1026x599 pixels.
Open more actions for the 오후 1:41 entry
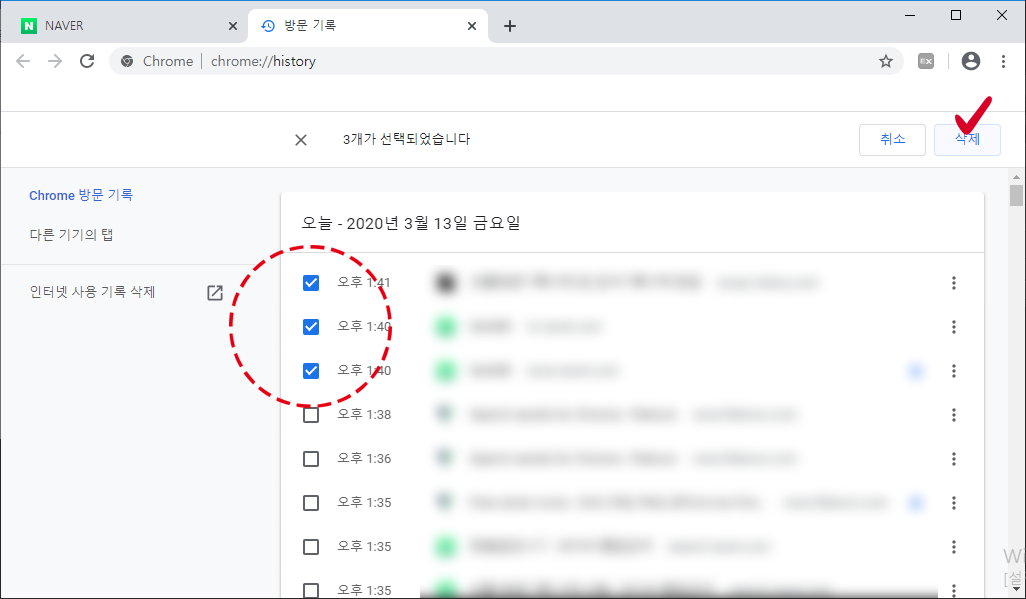point(953,283)
